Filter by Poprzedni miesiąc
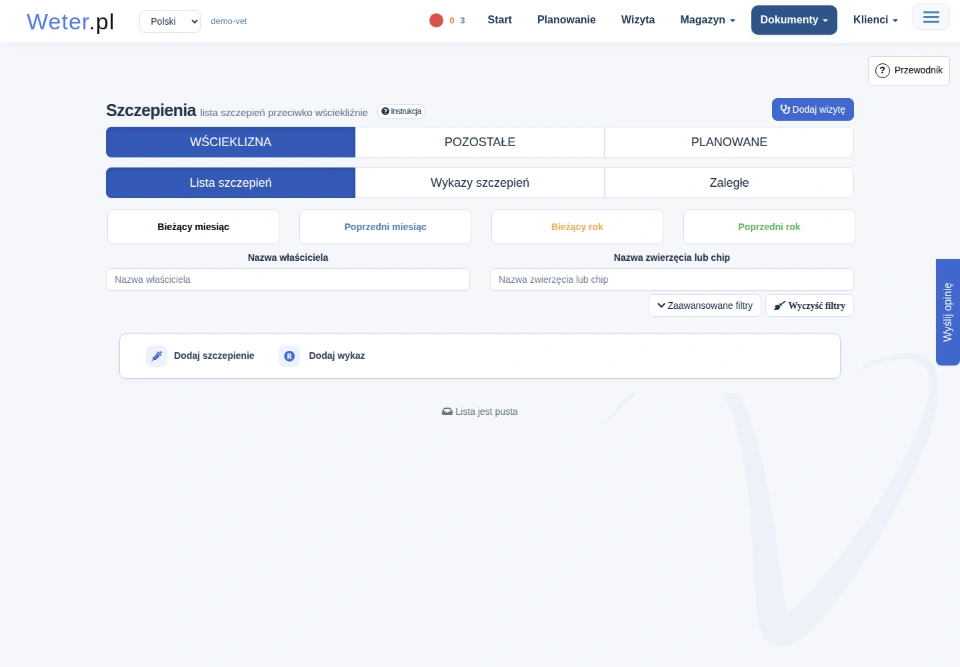 385,227
